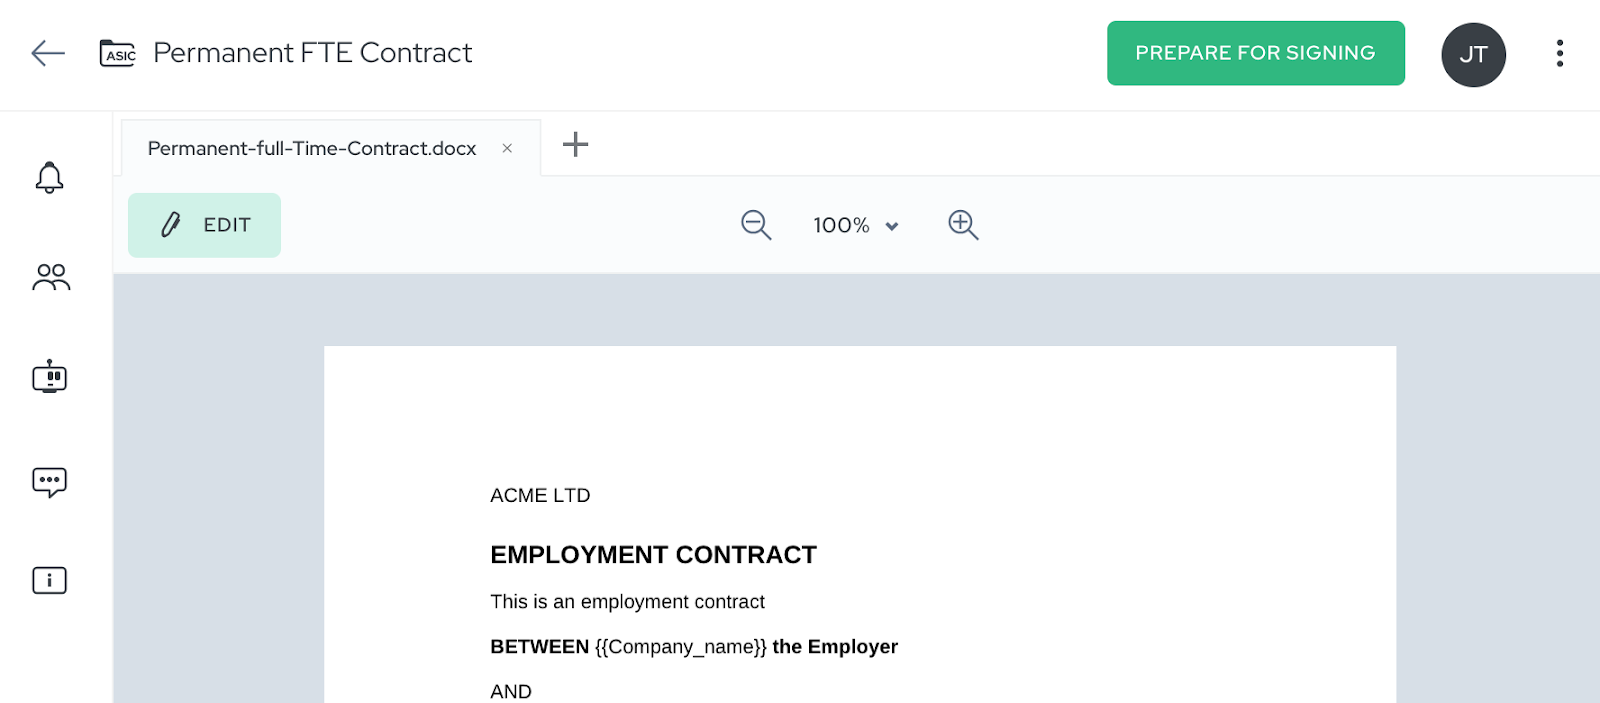Image resolution: width=1600 pixels, height=703 pixels.
Task: Click the ASIC folder icon next to title
Action: 117,54
